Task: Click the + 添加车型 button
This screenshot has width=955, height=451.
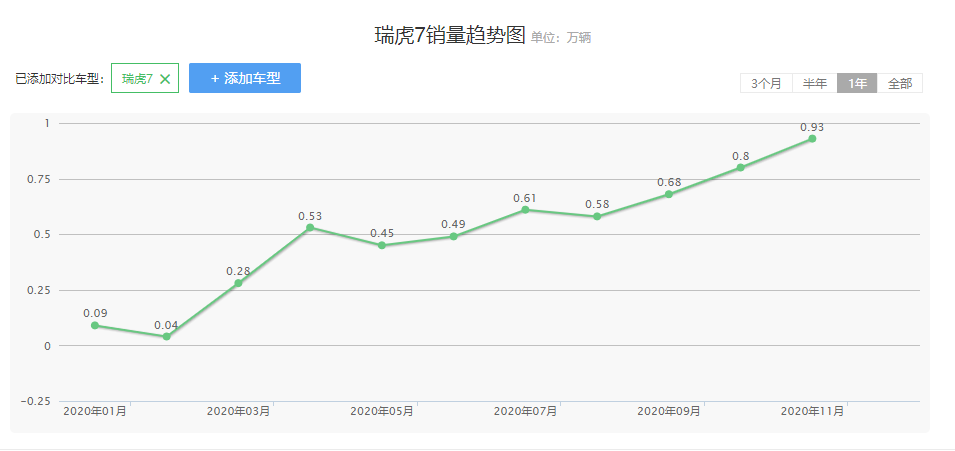Action: click(x=245, y=78)
